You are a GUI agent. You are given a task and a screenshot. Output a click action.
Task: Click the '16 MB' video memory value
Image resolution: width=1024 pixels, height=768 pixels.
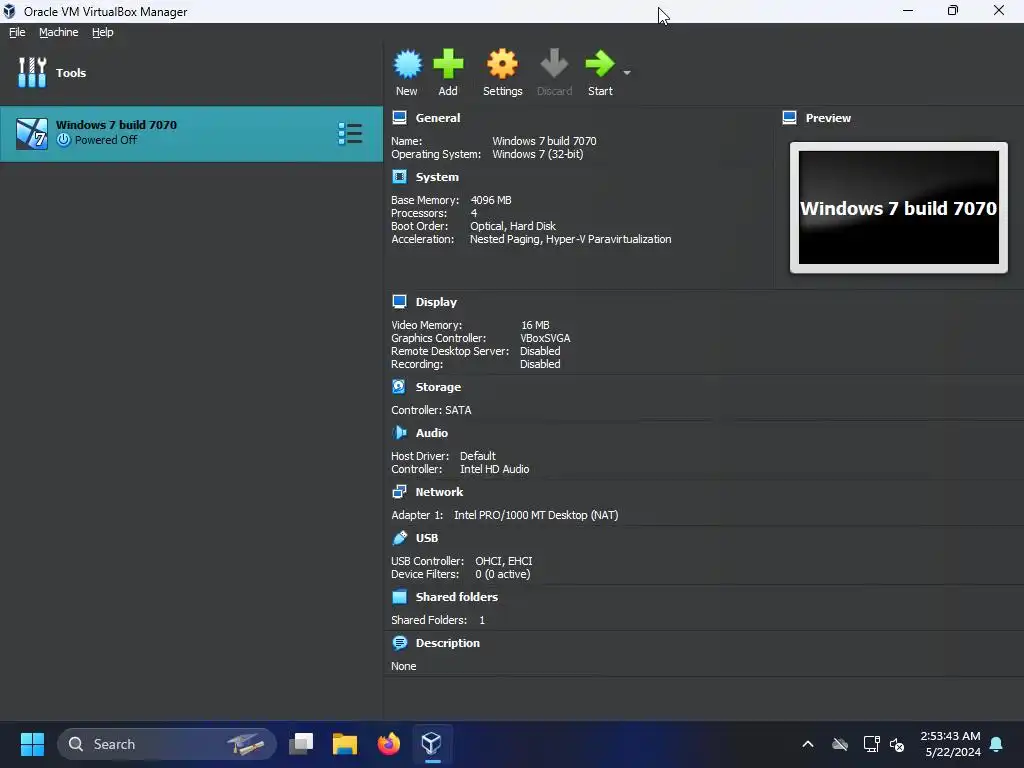coord(535,325)
